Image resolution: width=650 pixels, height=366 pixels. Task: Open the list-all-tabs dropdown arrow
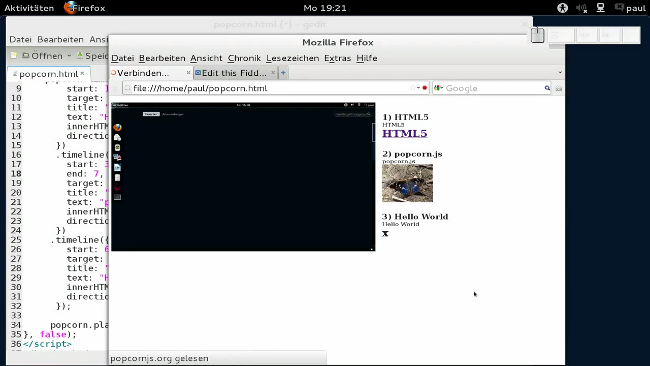[x=560, y=73]
